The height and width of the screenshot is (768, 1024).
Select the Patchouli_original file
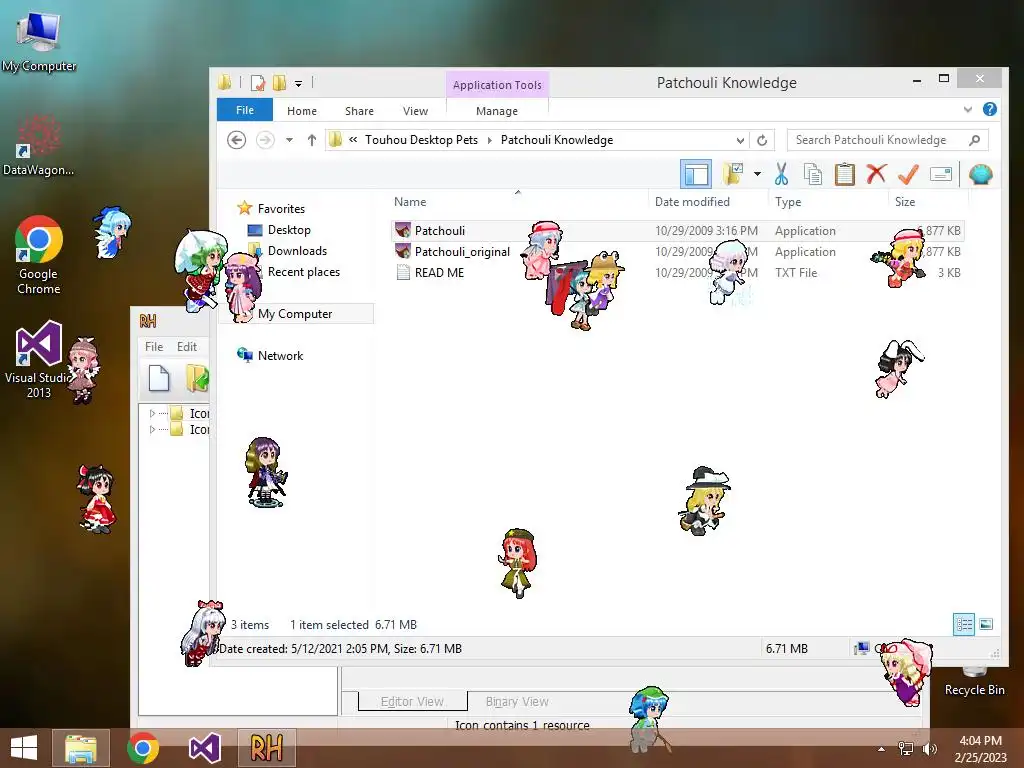click(x=462, y=251)
